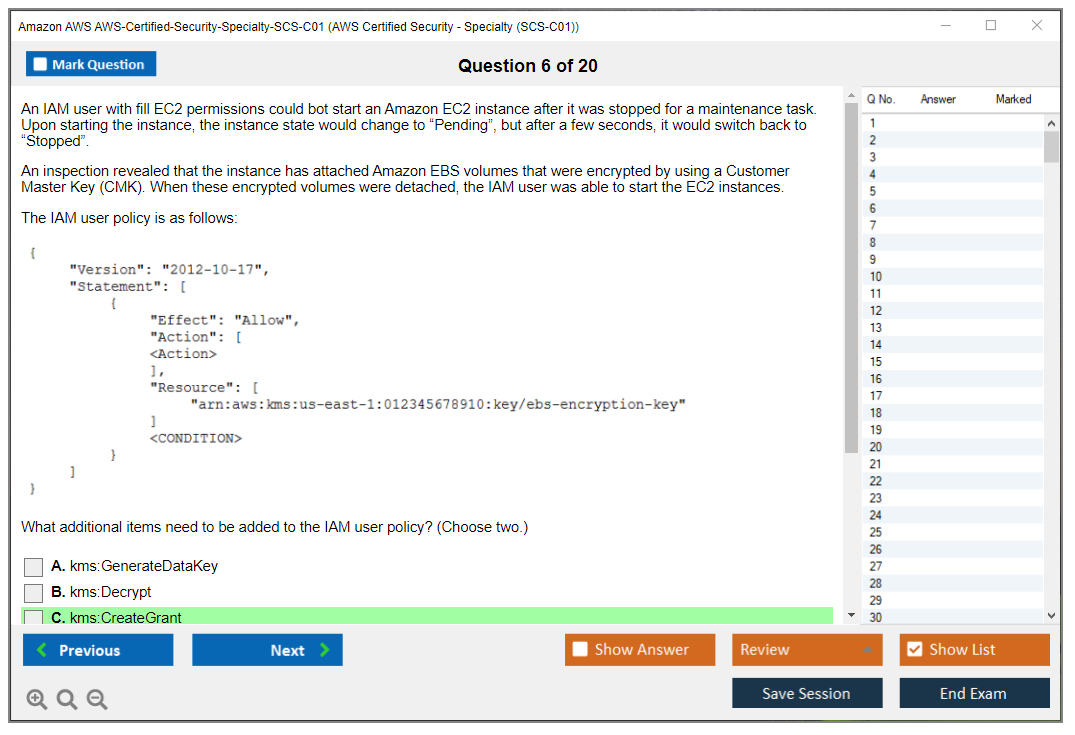Open the Review dropdown

coord(807,650)
